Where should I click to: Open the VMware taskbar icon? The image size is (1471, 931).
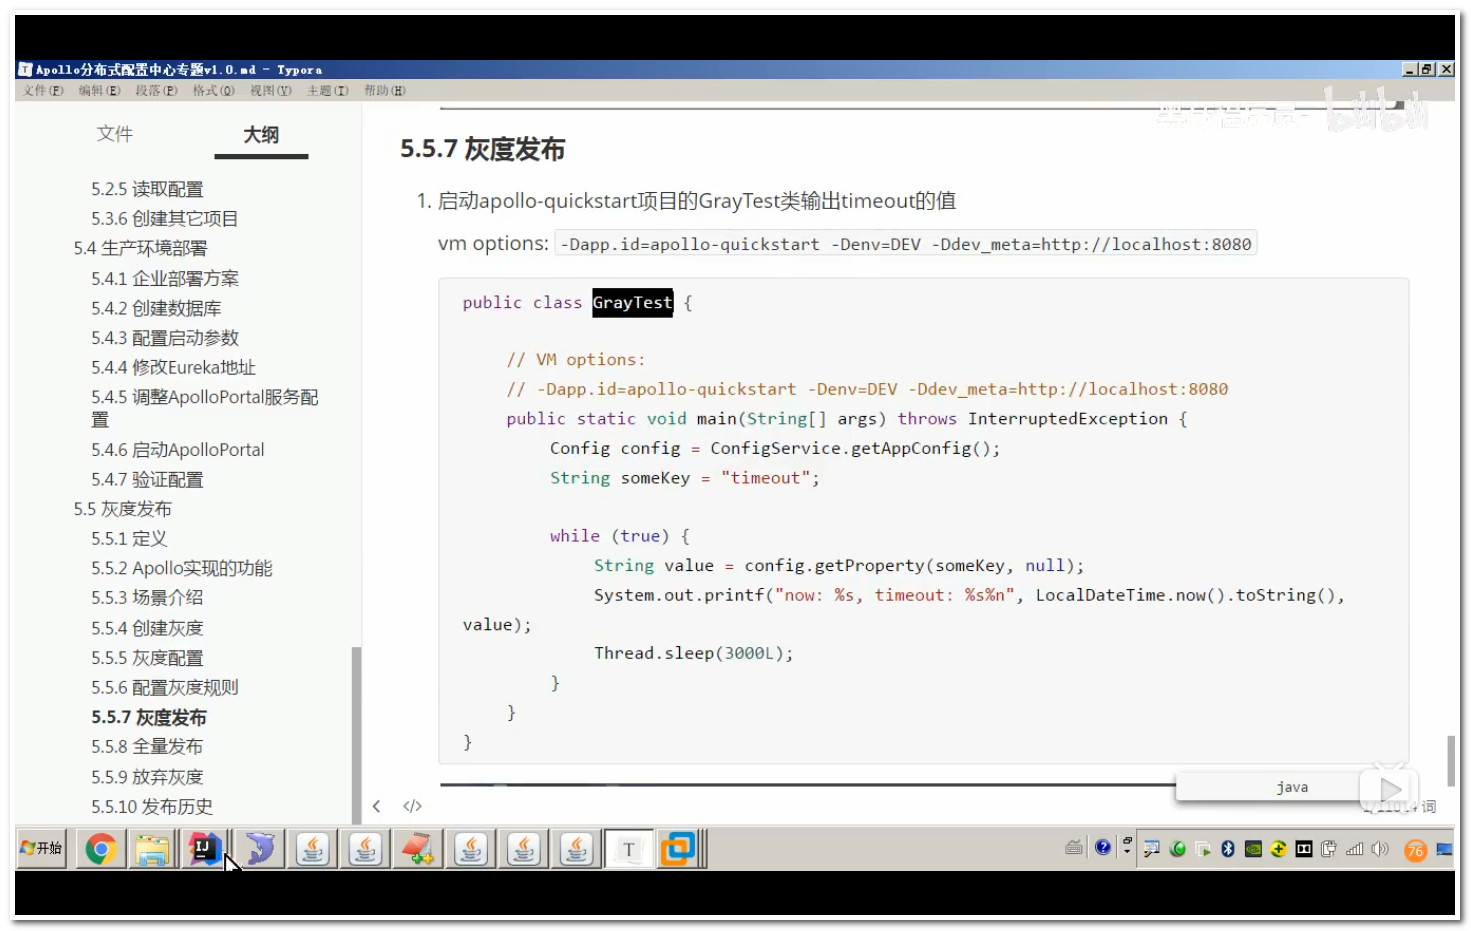(678, 849)
